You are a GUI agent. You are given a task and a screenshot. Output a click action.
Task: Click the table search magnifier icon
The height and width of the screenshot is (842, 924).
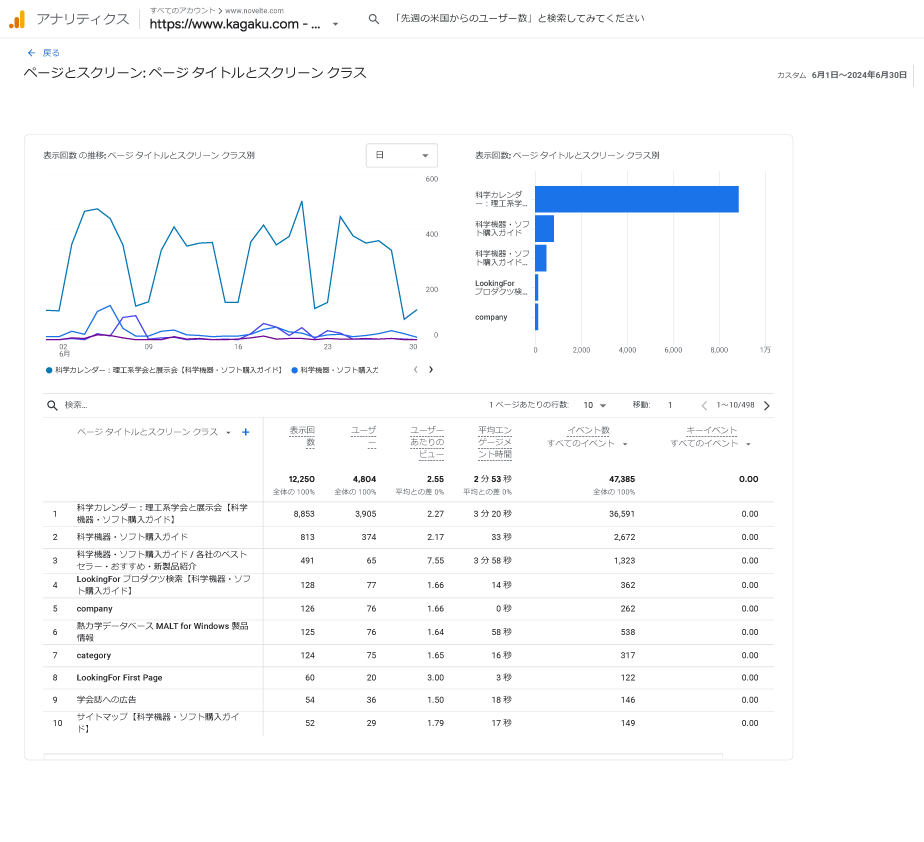52,405
